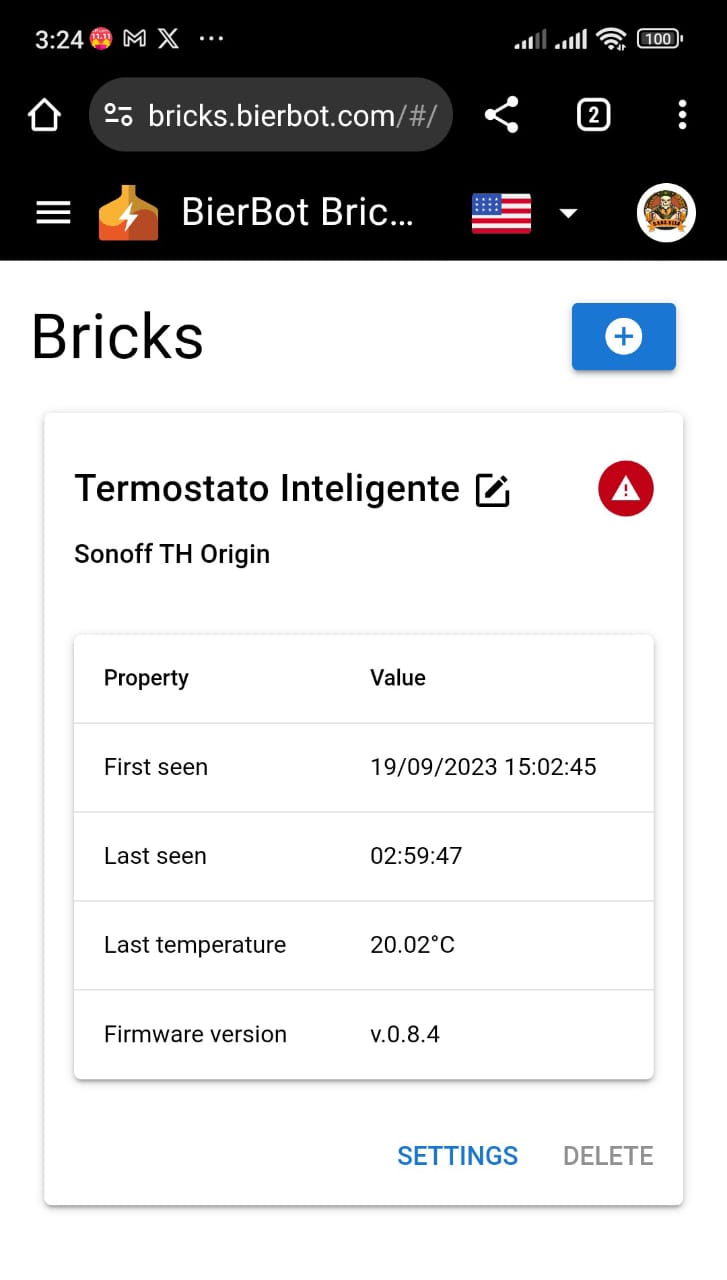Screen dimensions: 727x1280
Task: Click the site settings icon in URL bar
Action: click(x=119, y=115)
